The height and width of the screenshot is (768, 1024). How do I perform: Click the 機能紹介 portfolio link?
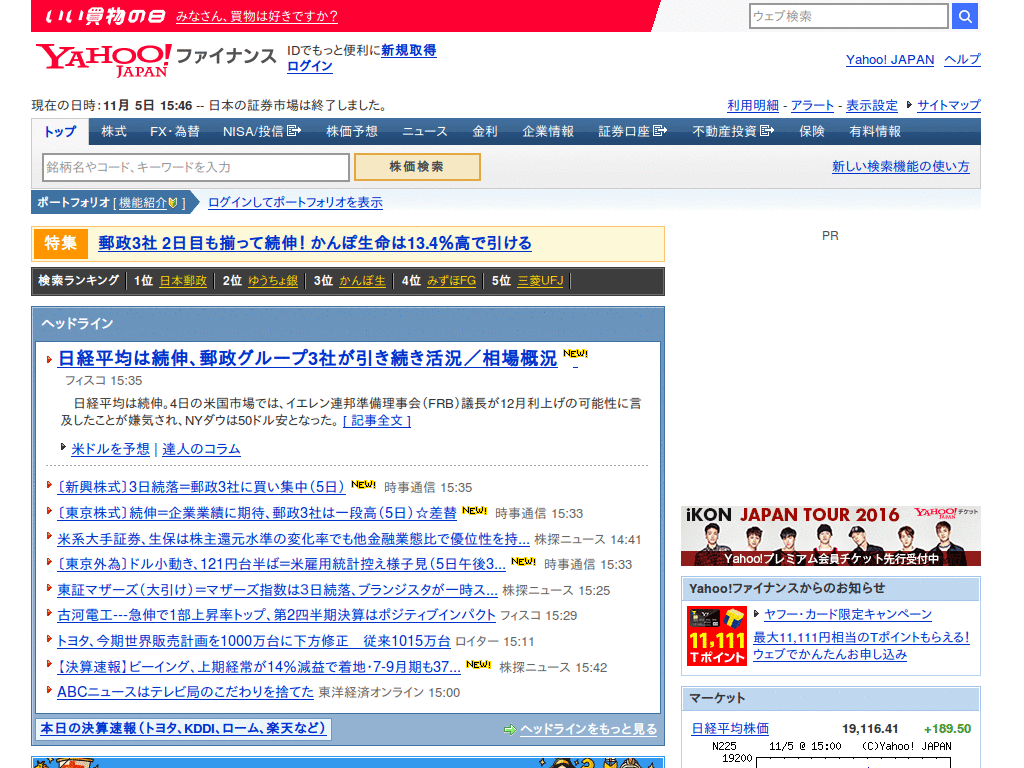click(x=143, y=203)
